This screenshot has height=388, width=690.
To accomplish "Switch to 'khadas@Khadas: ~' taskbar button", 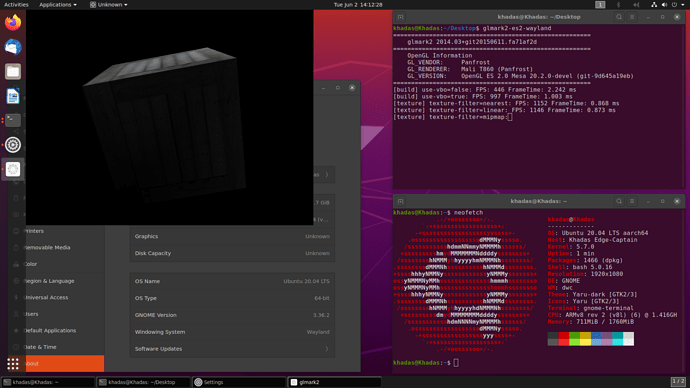I will pos(48,382).
